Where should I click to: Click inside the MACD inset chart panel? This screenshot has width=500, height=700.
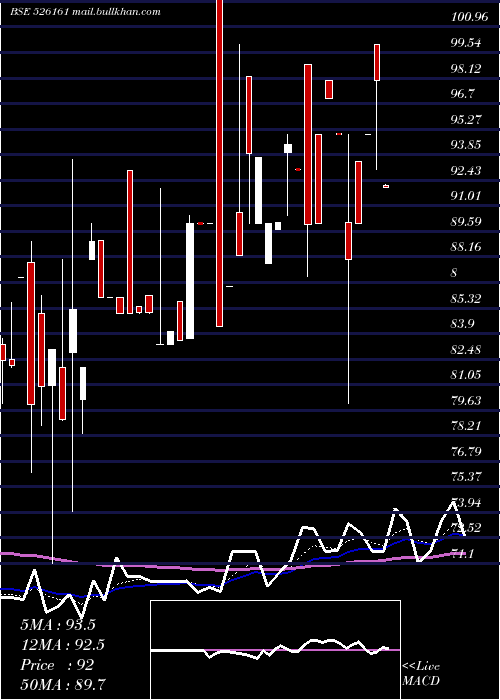coord(275,650)
